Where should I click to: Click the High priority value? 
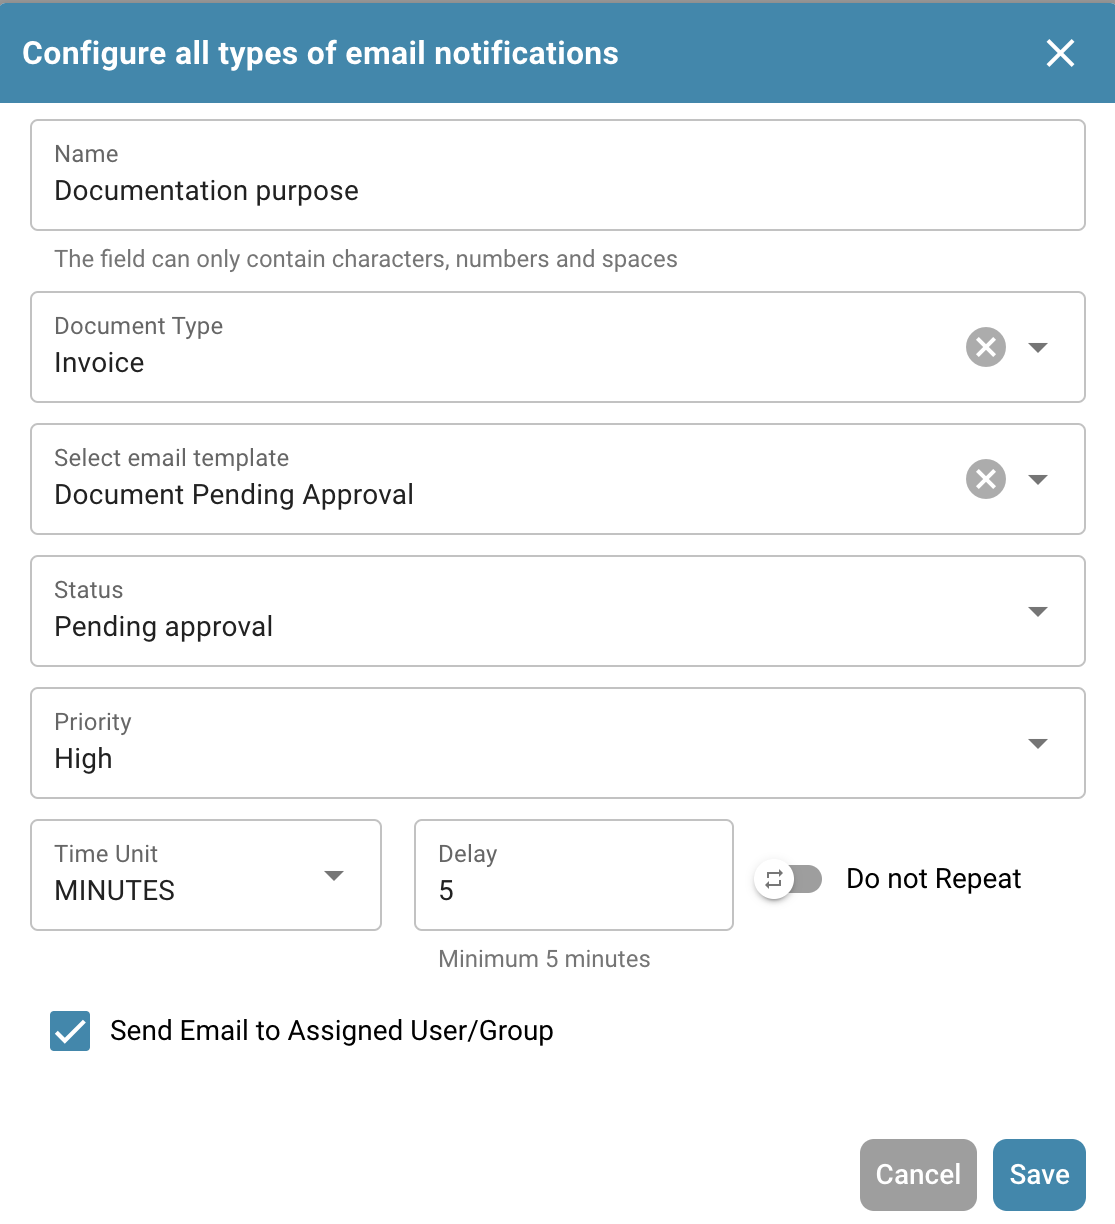(84, 759)
